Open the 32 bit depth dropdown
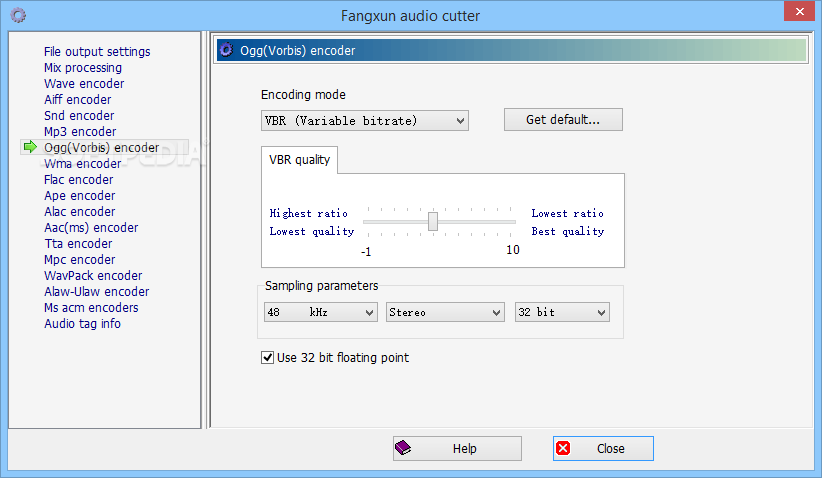822x478 pixels. (x=562, y=312)
